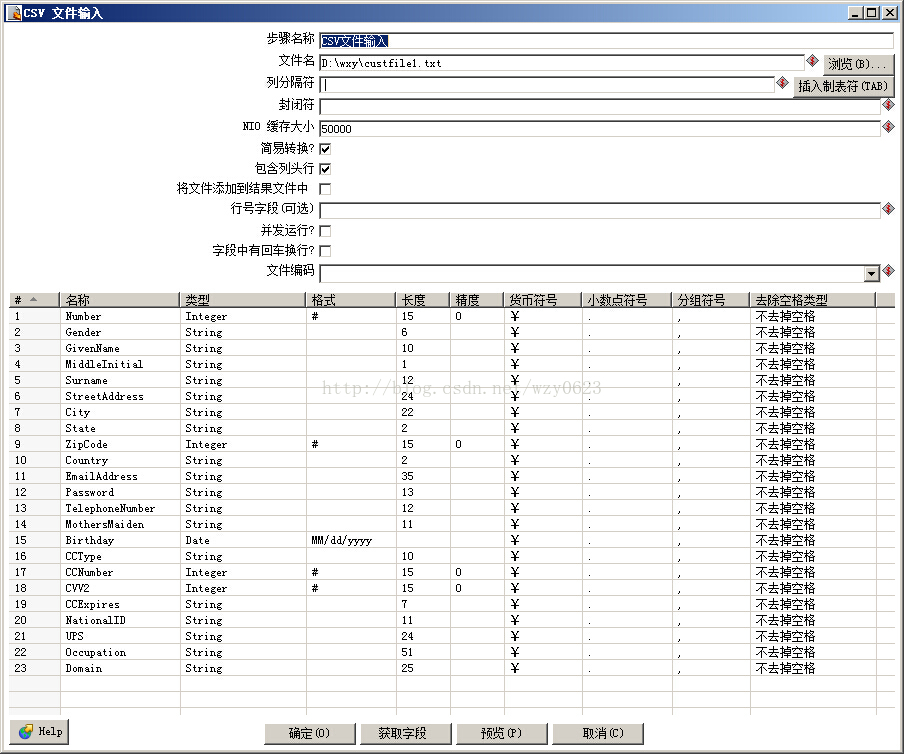Click the Integer type cell for ZipCode

pos(243,444)
